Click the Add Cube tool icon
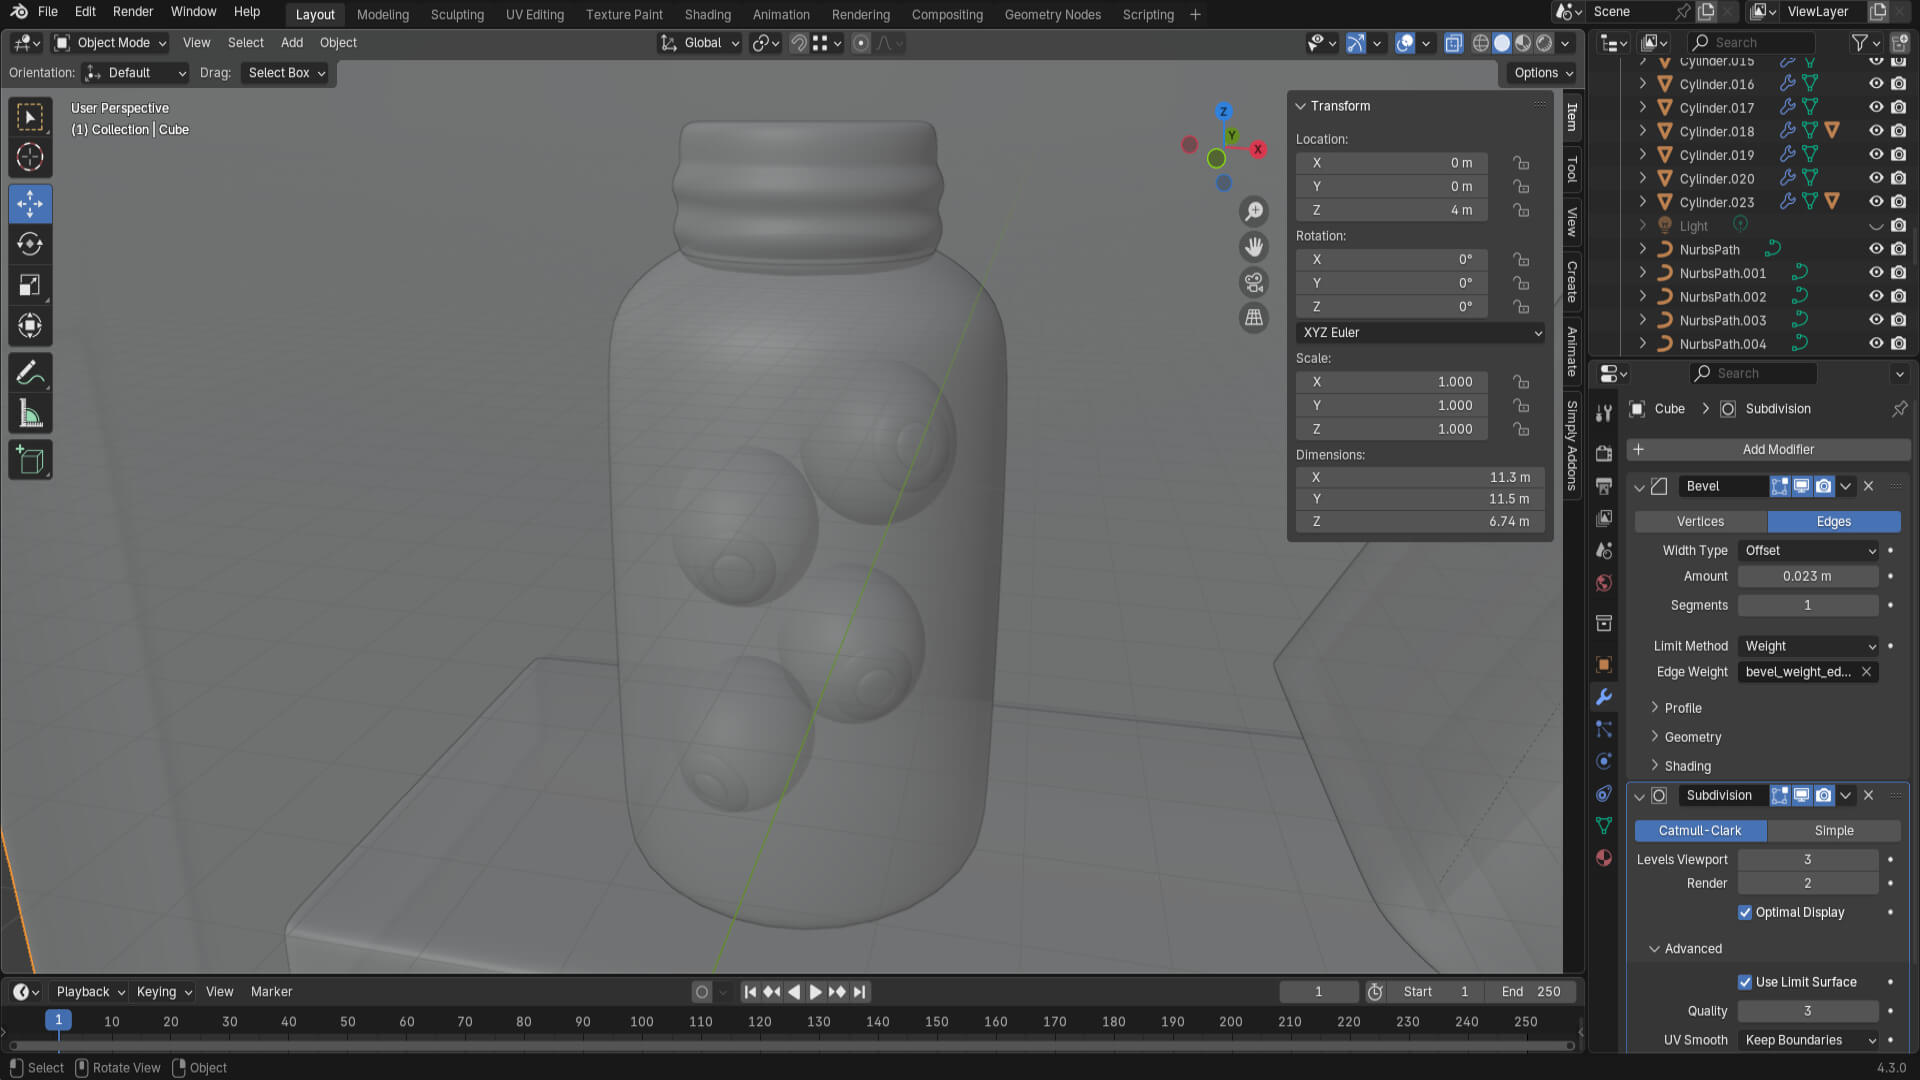 click(30, 460)
